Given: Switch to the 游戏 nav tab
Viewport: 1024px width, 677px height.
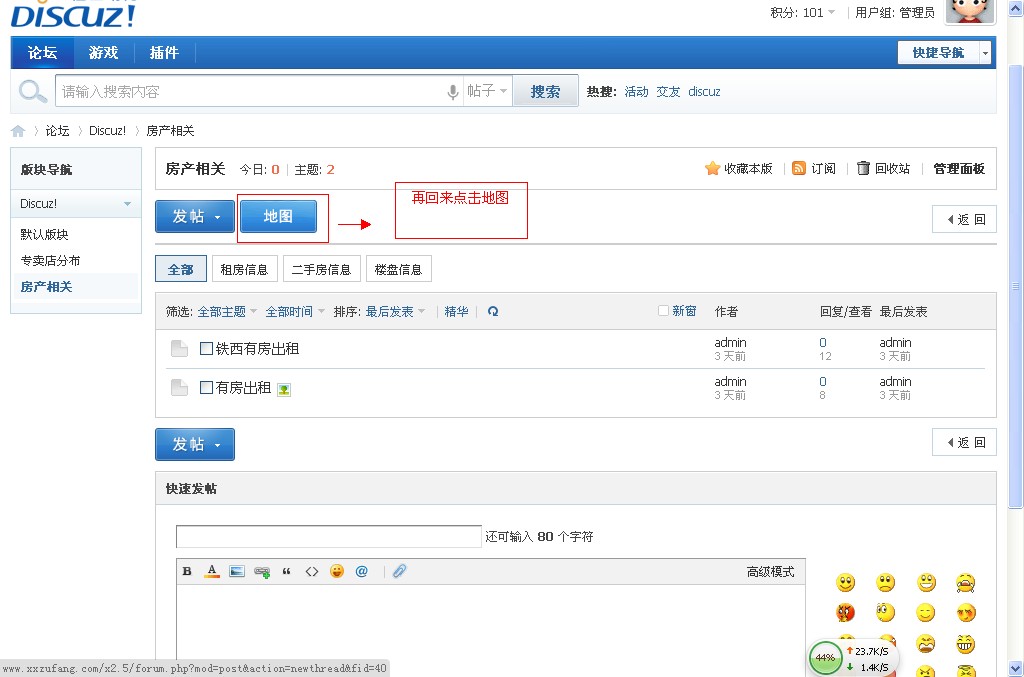Looking at the screenshot, I should [103, 53].
